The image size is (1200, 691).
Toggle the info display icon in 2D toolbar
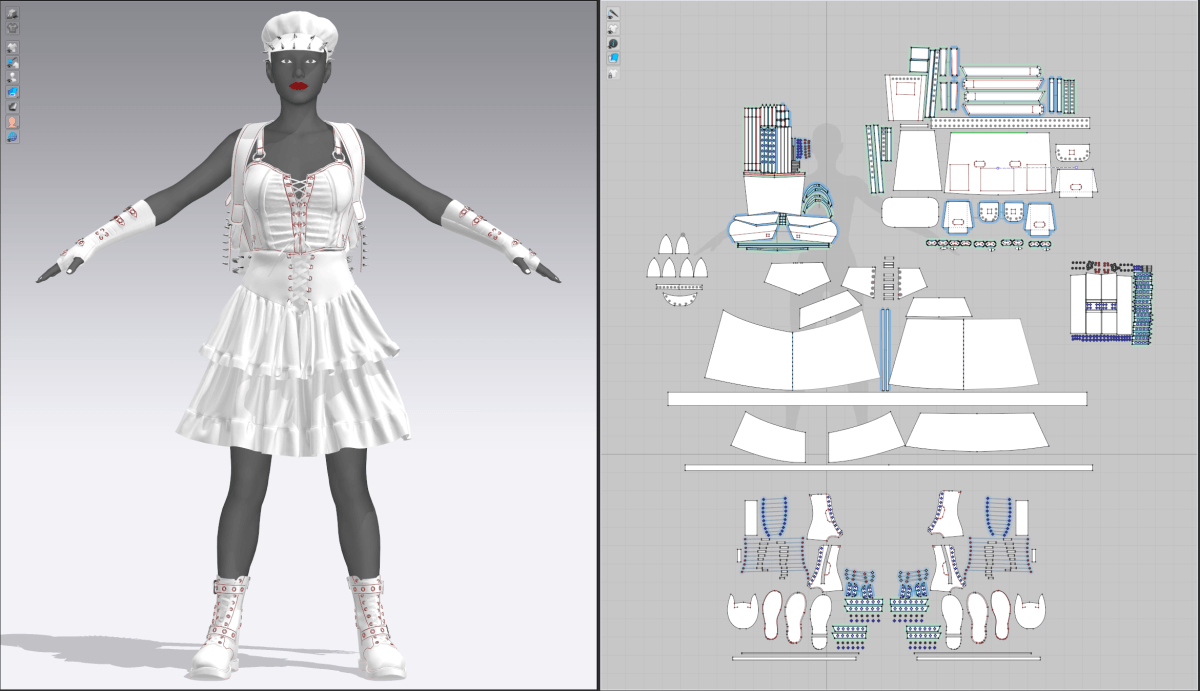pos(613,44)
